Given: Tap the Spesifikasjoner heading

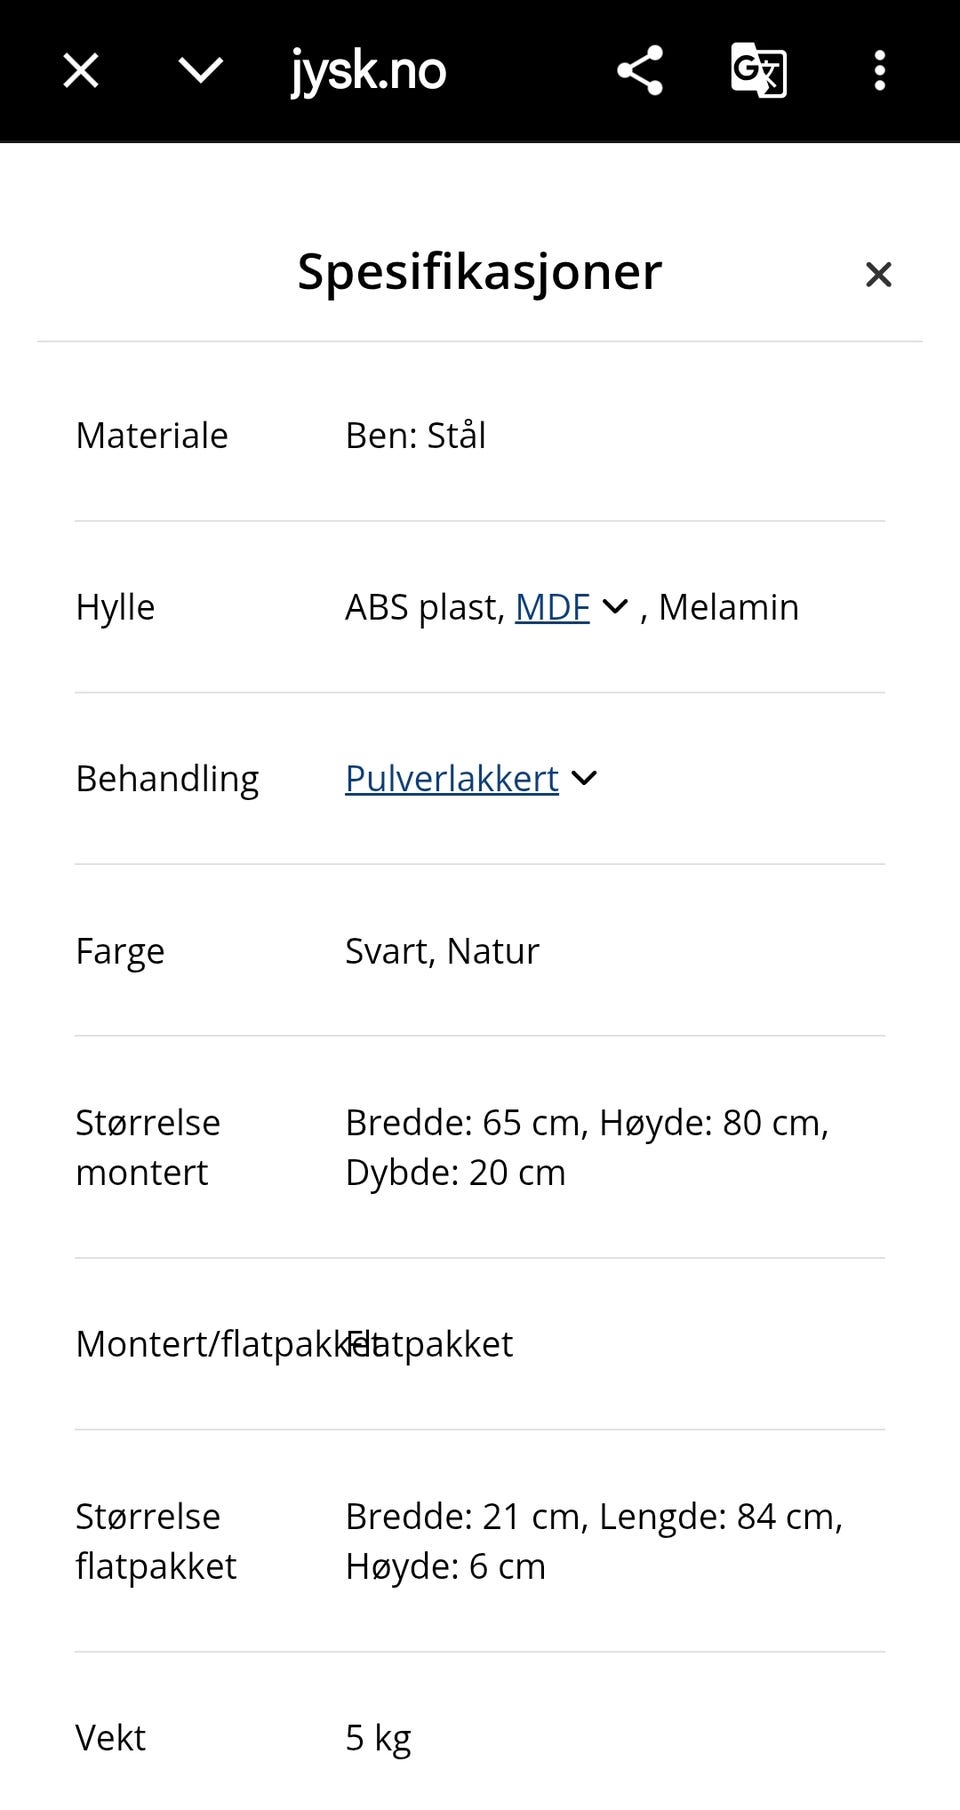Looking at the screenshot, I should (x=478, y=271).
